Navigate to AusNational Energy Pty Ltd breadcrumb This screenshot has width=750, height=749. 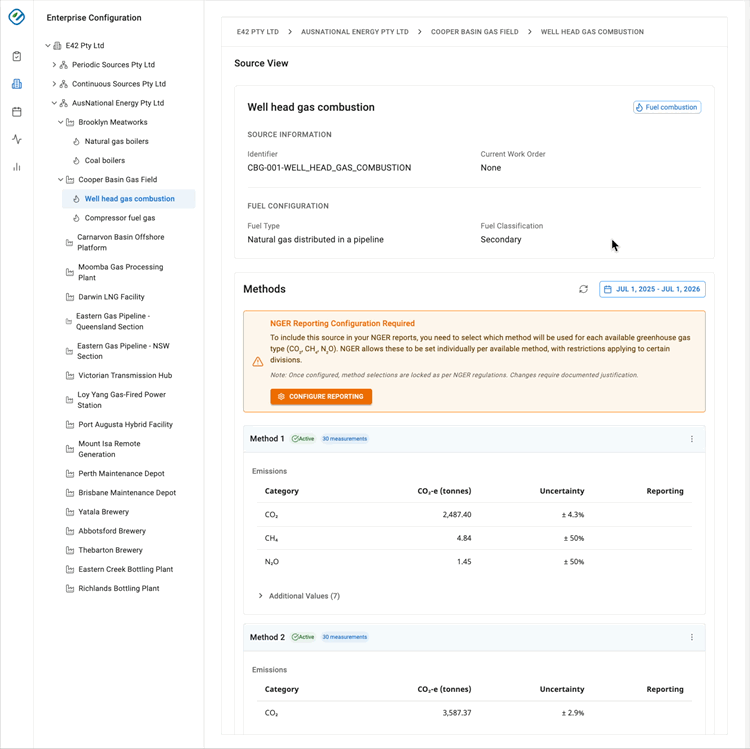(x=354, y=32)
